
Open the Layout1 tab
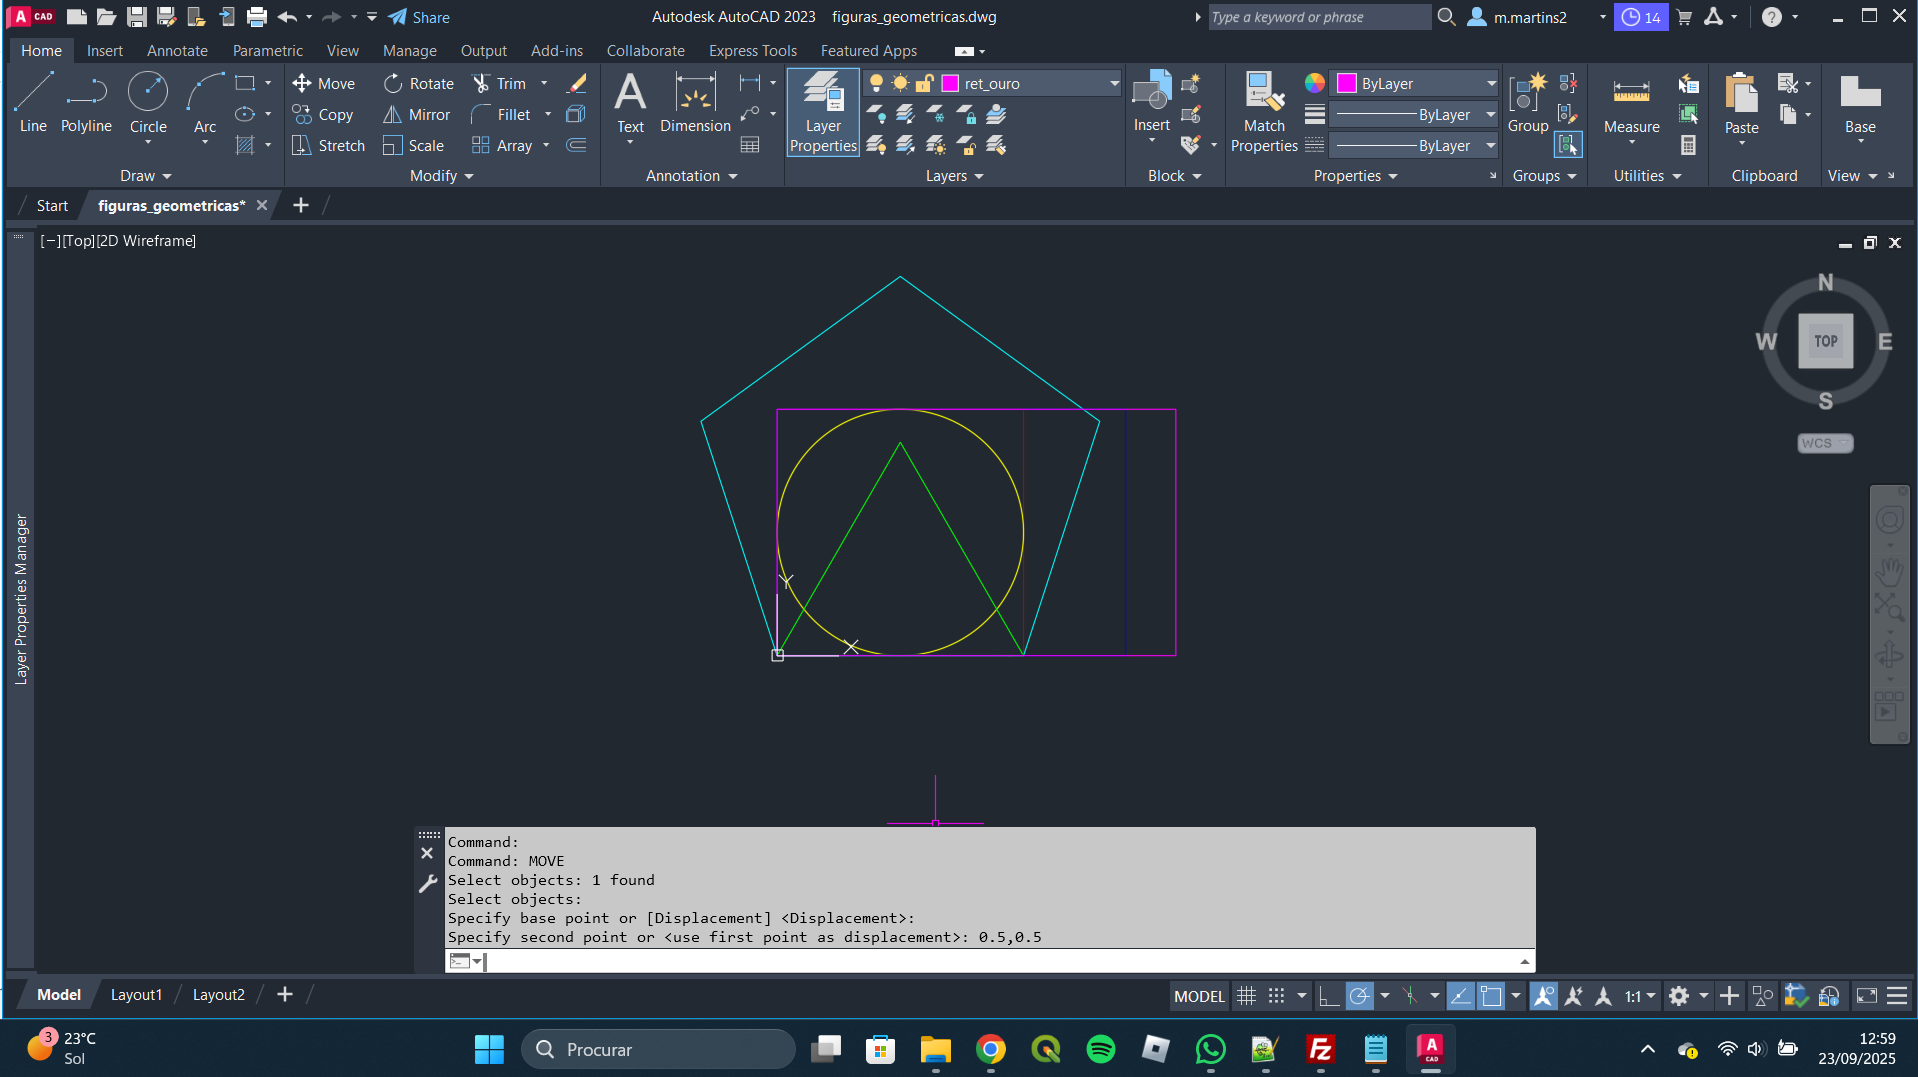pyautogui.click(x=136, y=995)
